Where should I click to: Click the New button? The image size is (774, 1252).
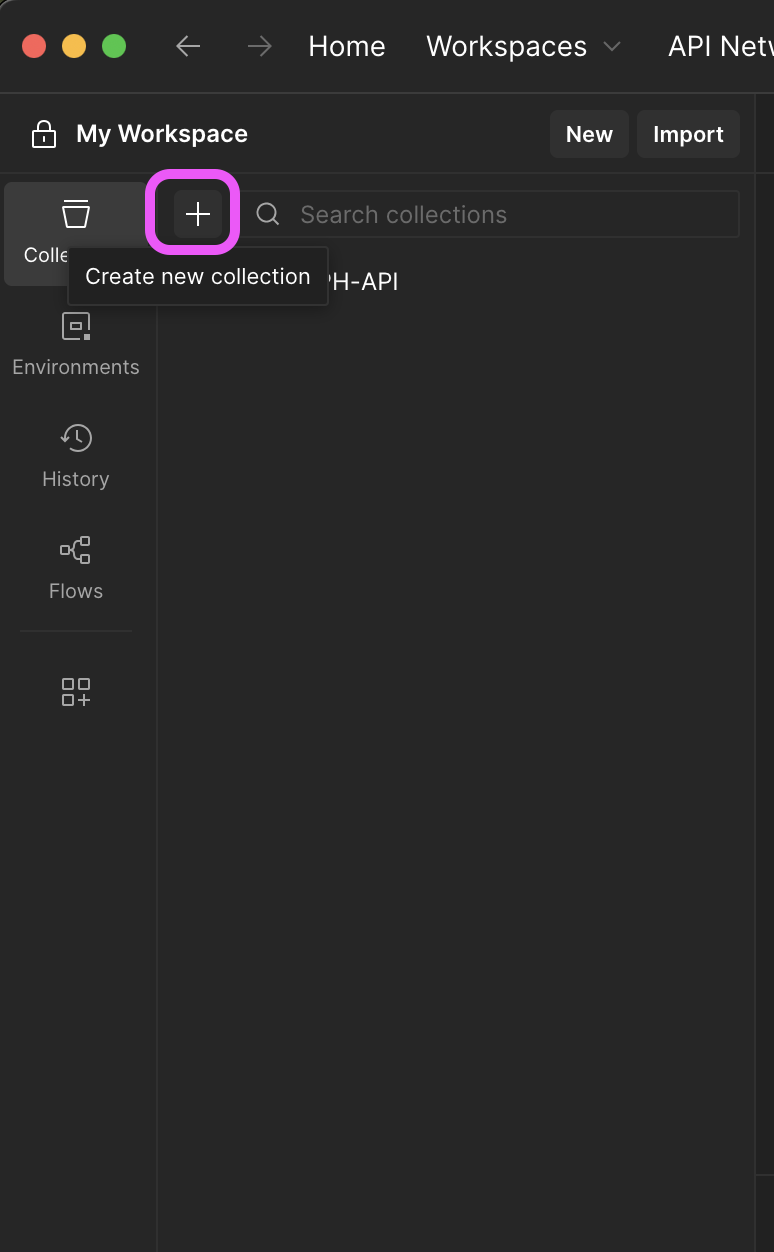click(589, 133)
